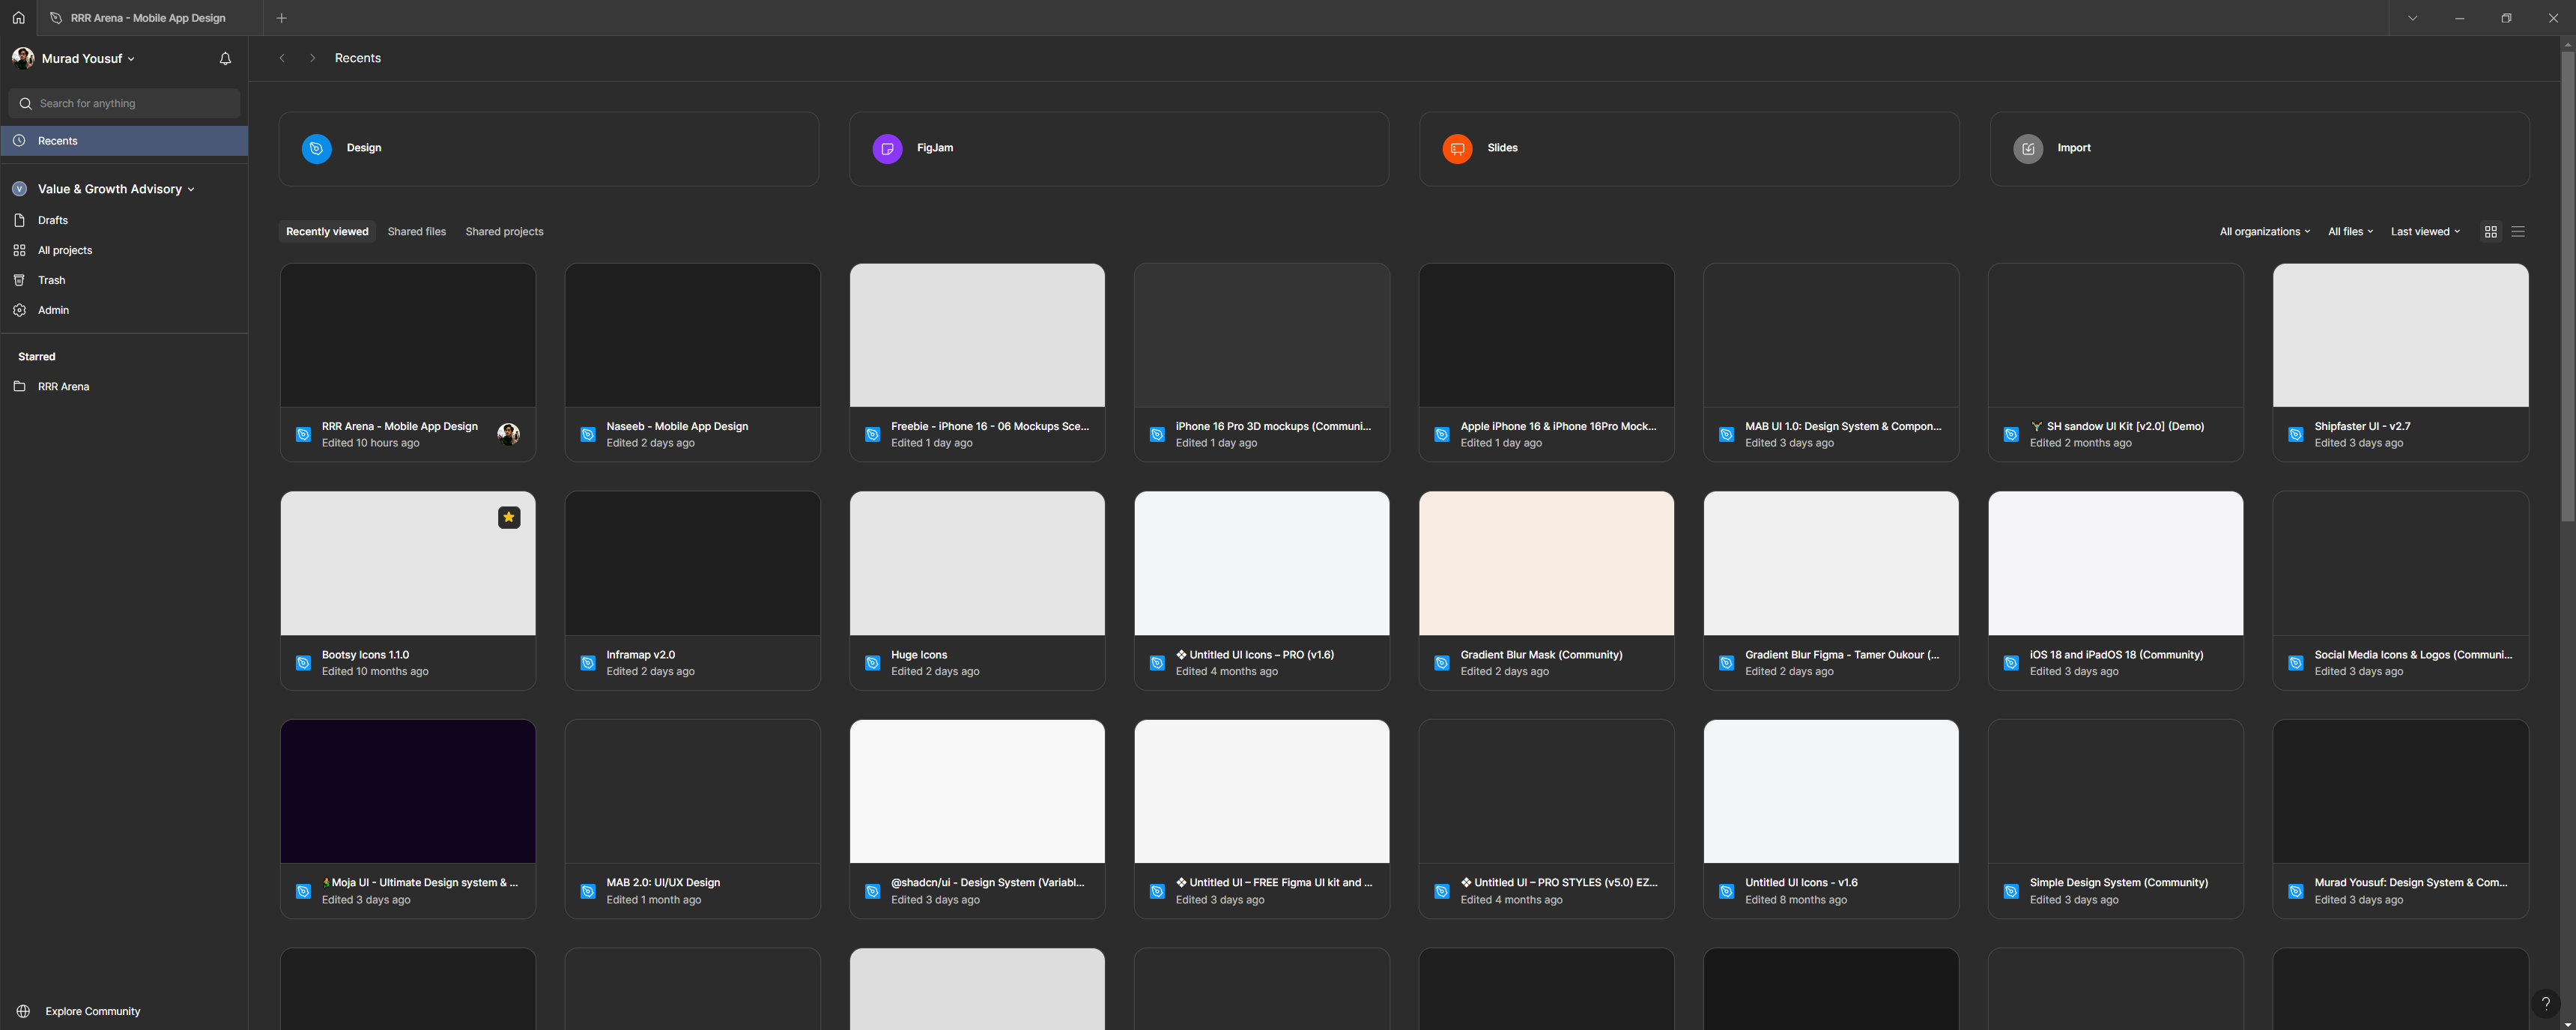The image size is (2576, 1030).
Task: Open Recents in sidebar
Action: click(124, 141)
